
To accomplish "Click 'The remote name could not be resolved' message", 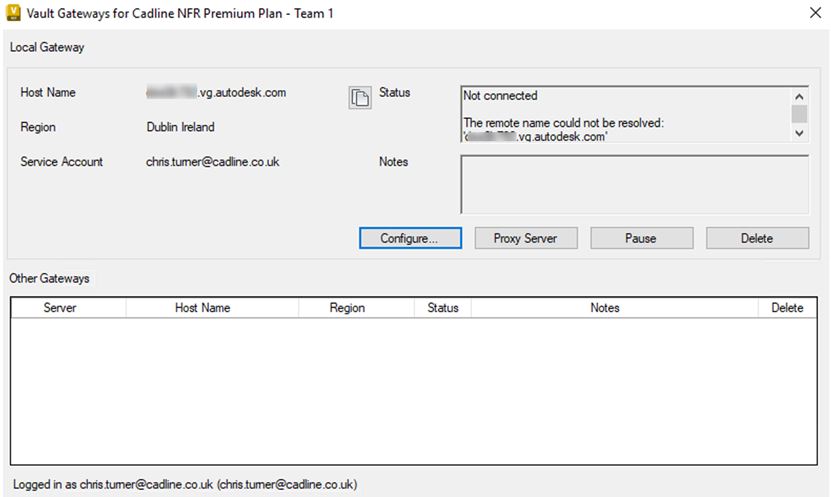I will (564, 123).
